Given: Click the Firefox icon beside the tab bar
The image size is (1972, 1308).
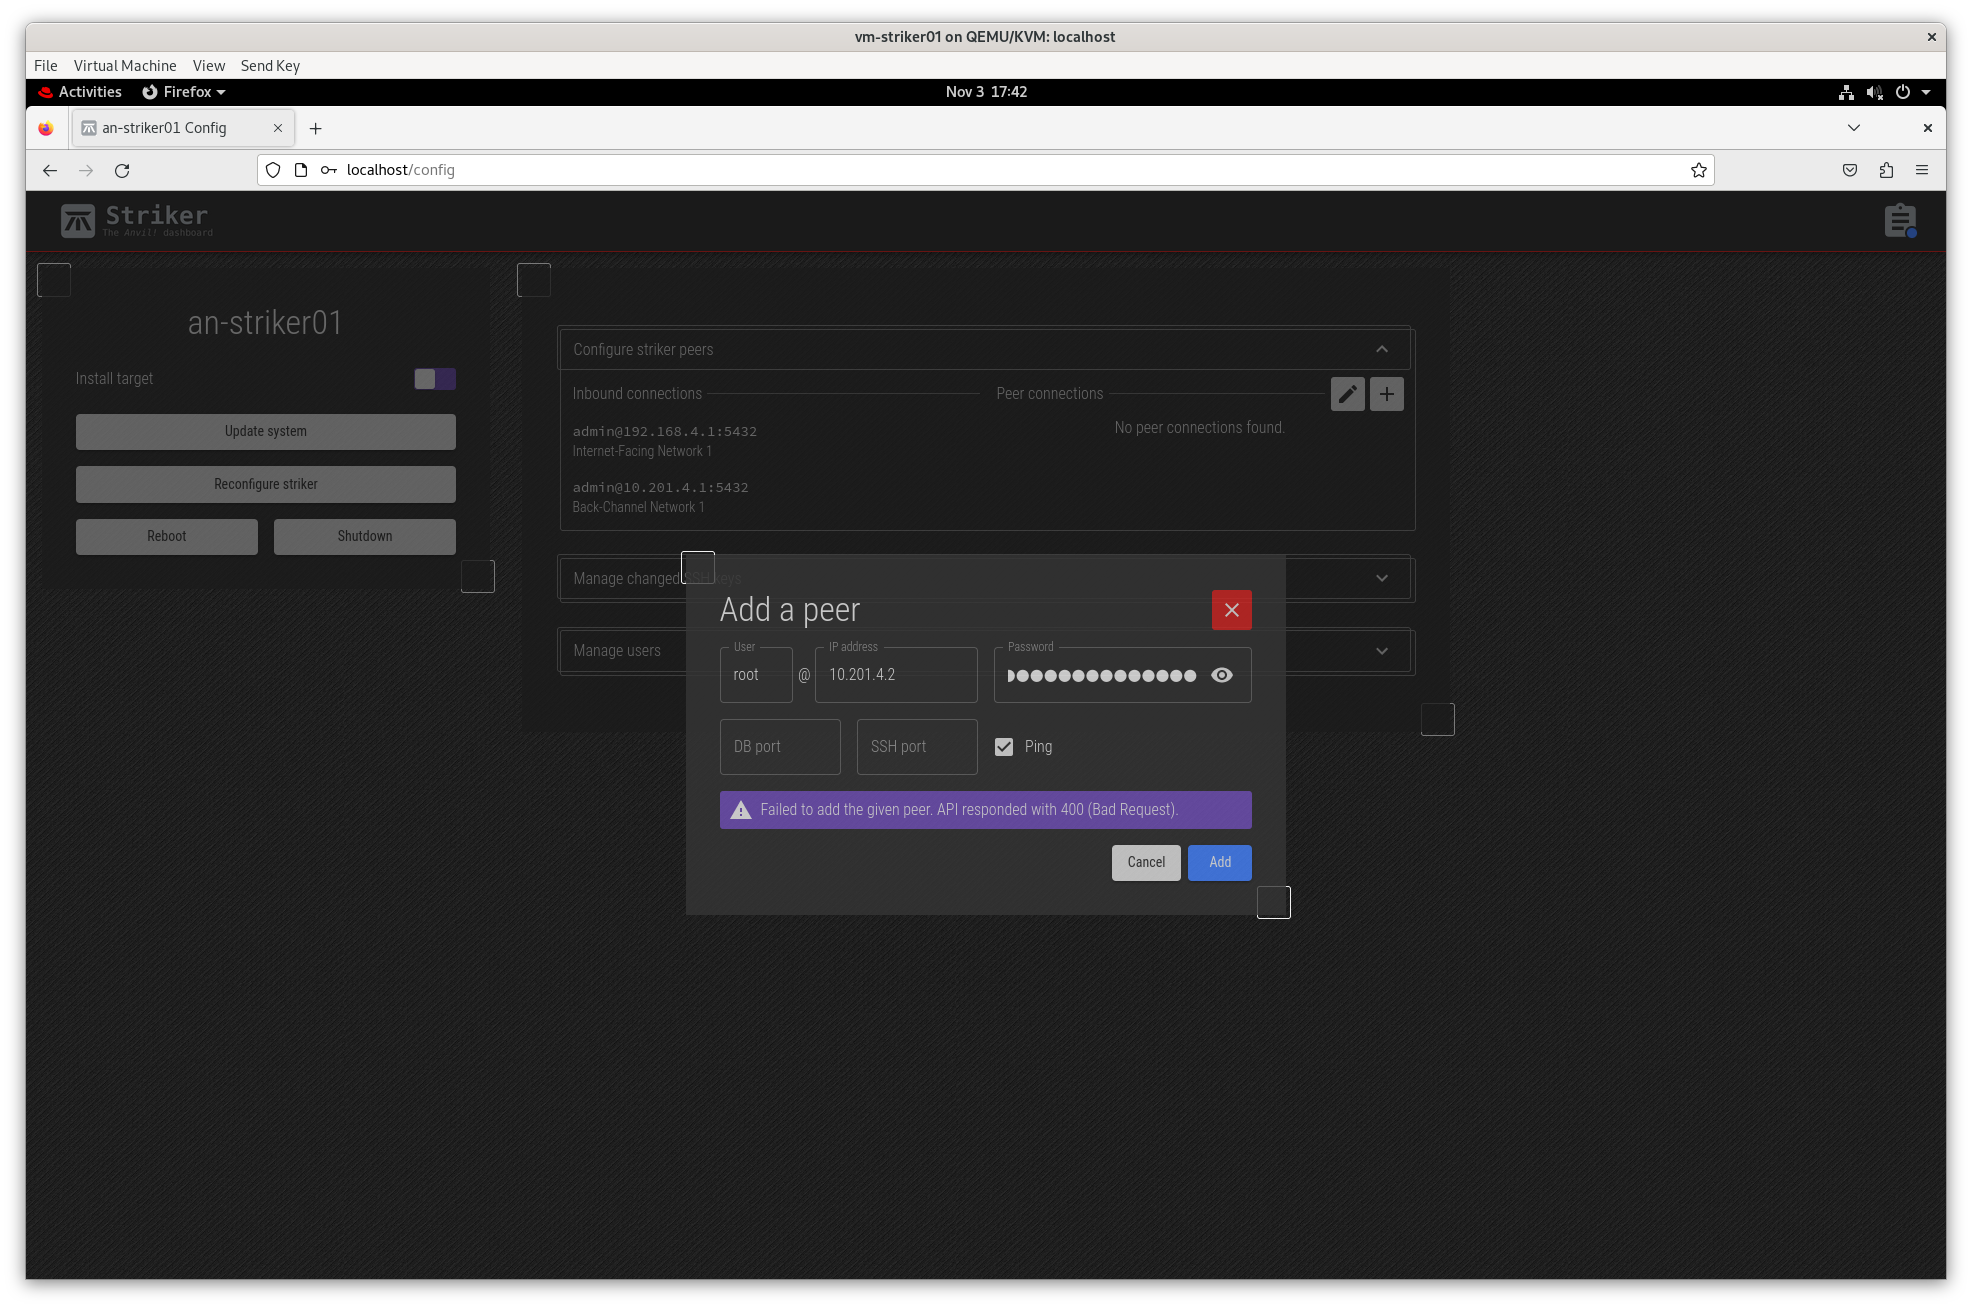Looking at the screenshot, I should (46, 128).
